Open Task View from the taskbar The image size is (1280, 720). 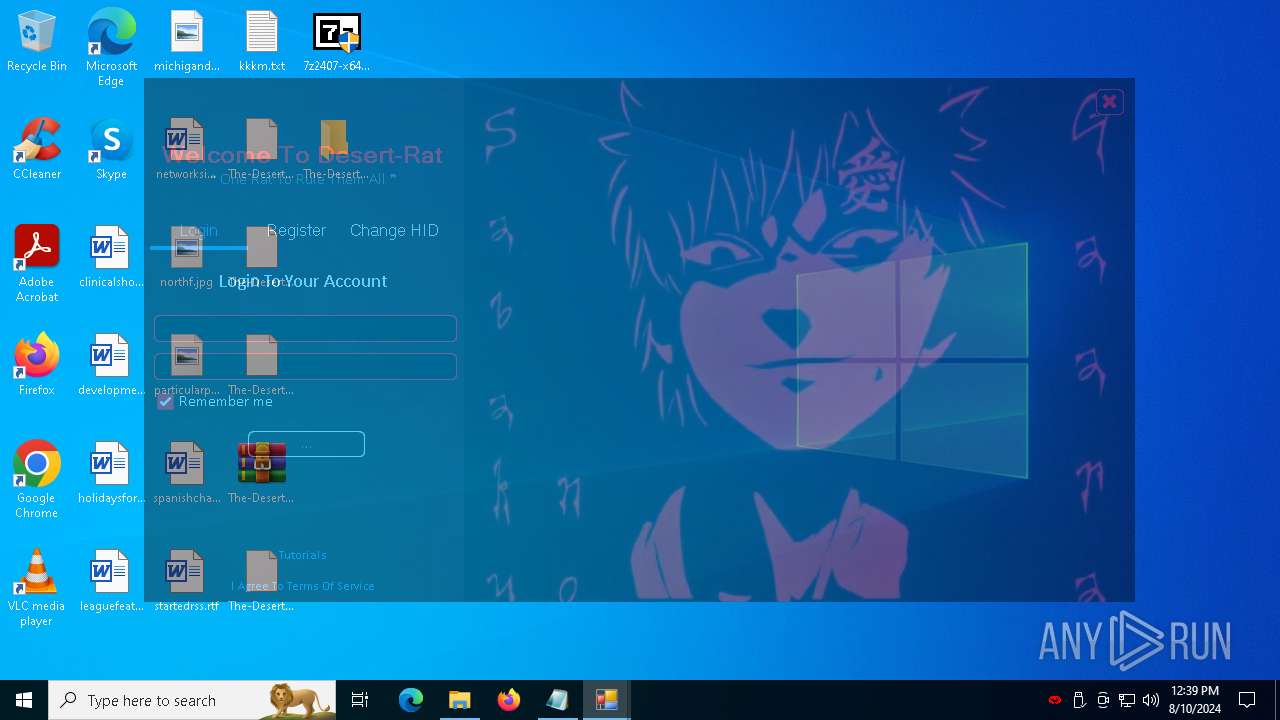tap(360, 700)
